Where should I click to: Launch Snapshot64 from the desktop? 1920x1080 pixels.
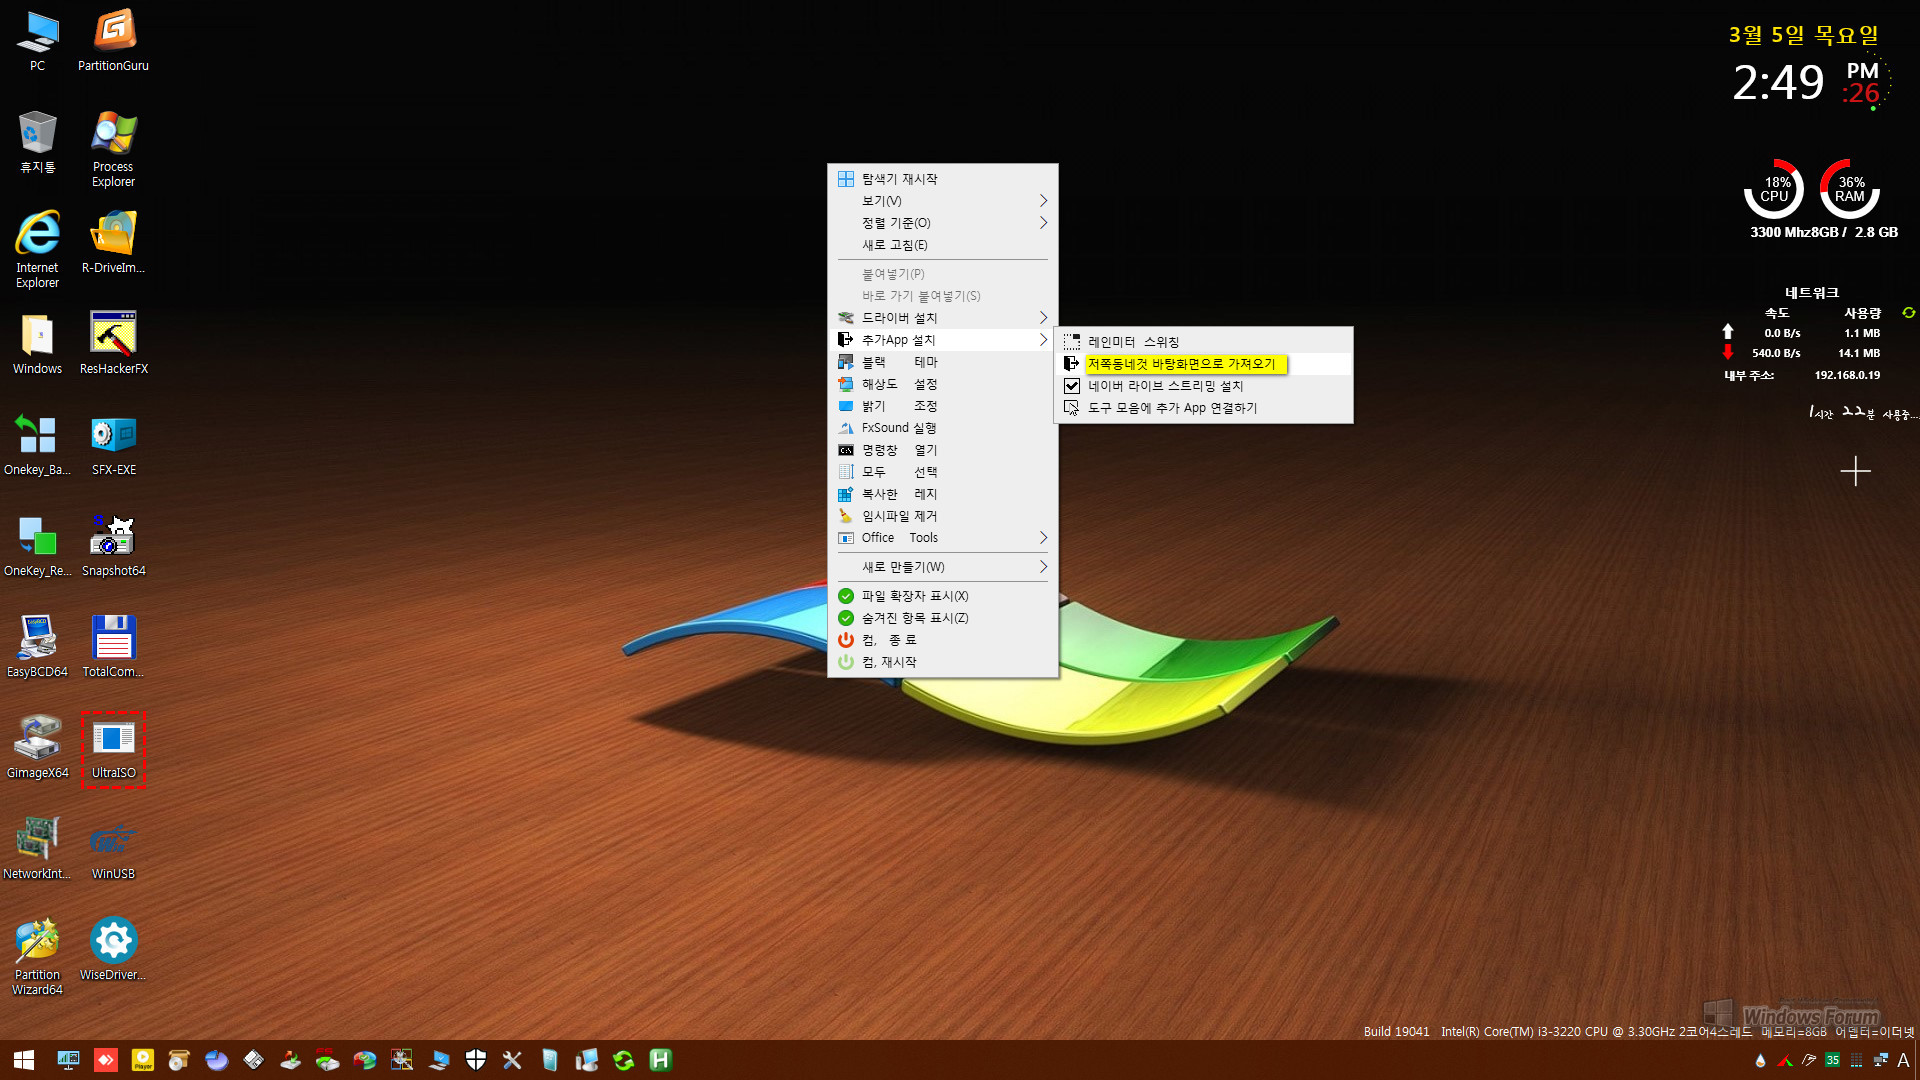coord(113,545)
